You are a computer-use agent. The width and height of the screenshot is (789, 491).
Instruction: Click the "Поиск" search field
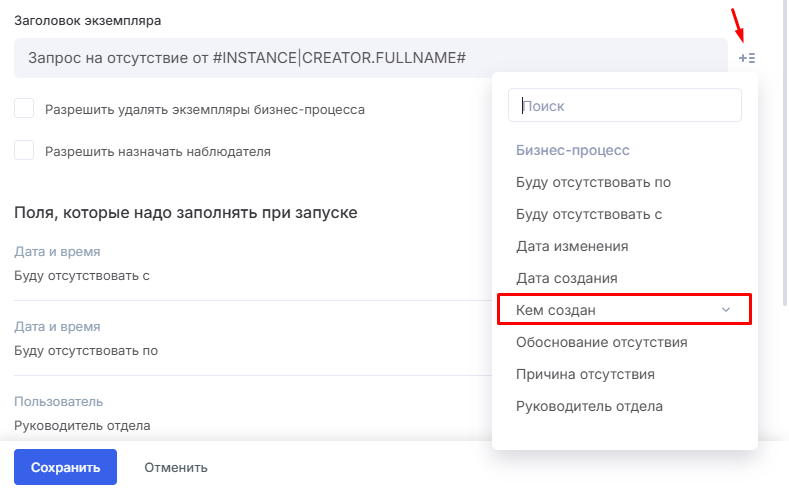point(625,105)
